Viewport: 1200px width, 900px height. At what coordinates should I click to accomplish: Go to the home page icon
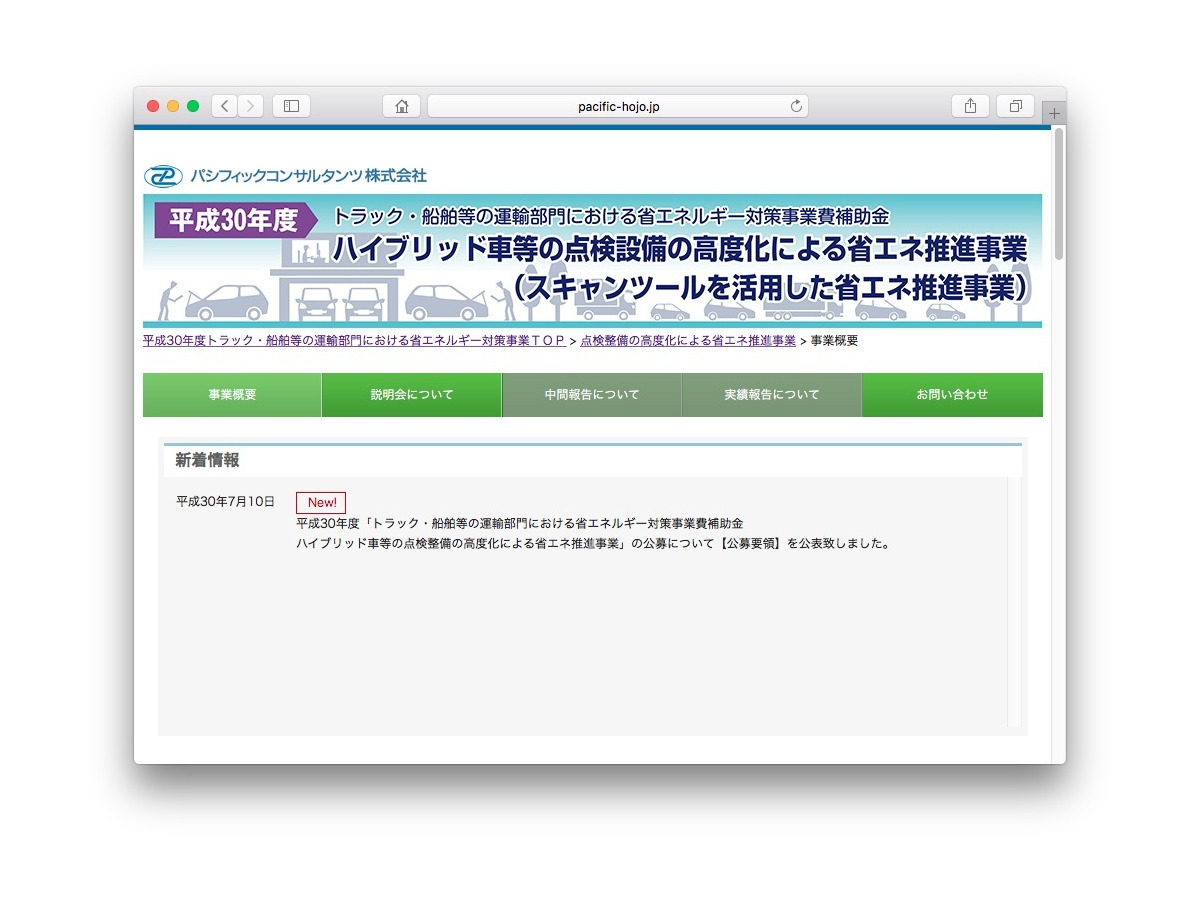tap(401, 106)
